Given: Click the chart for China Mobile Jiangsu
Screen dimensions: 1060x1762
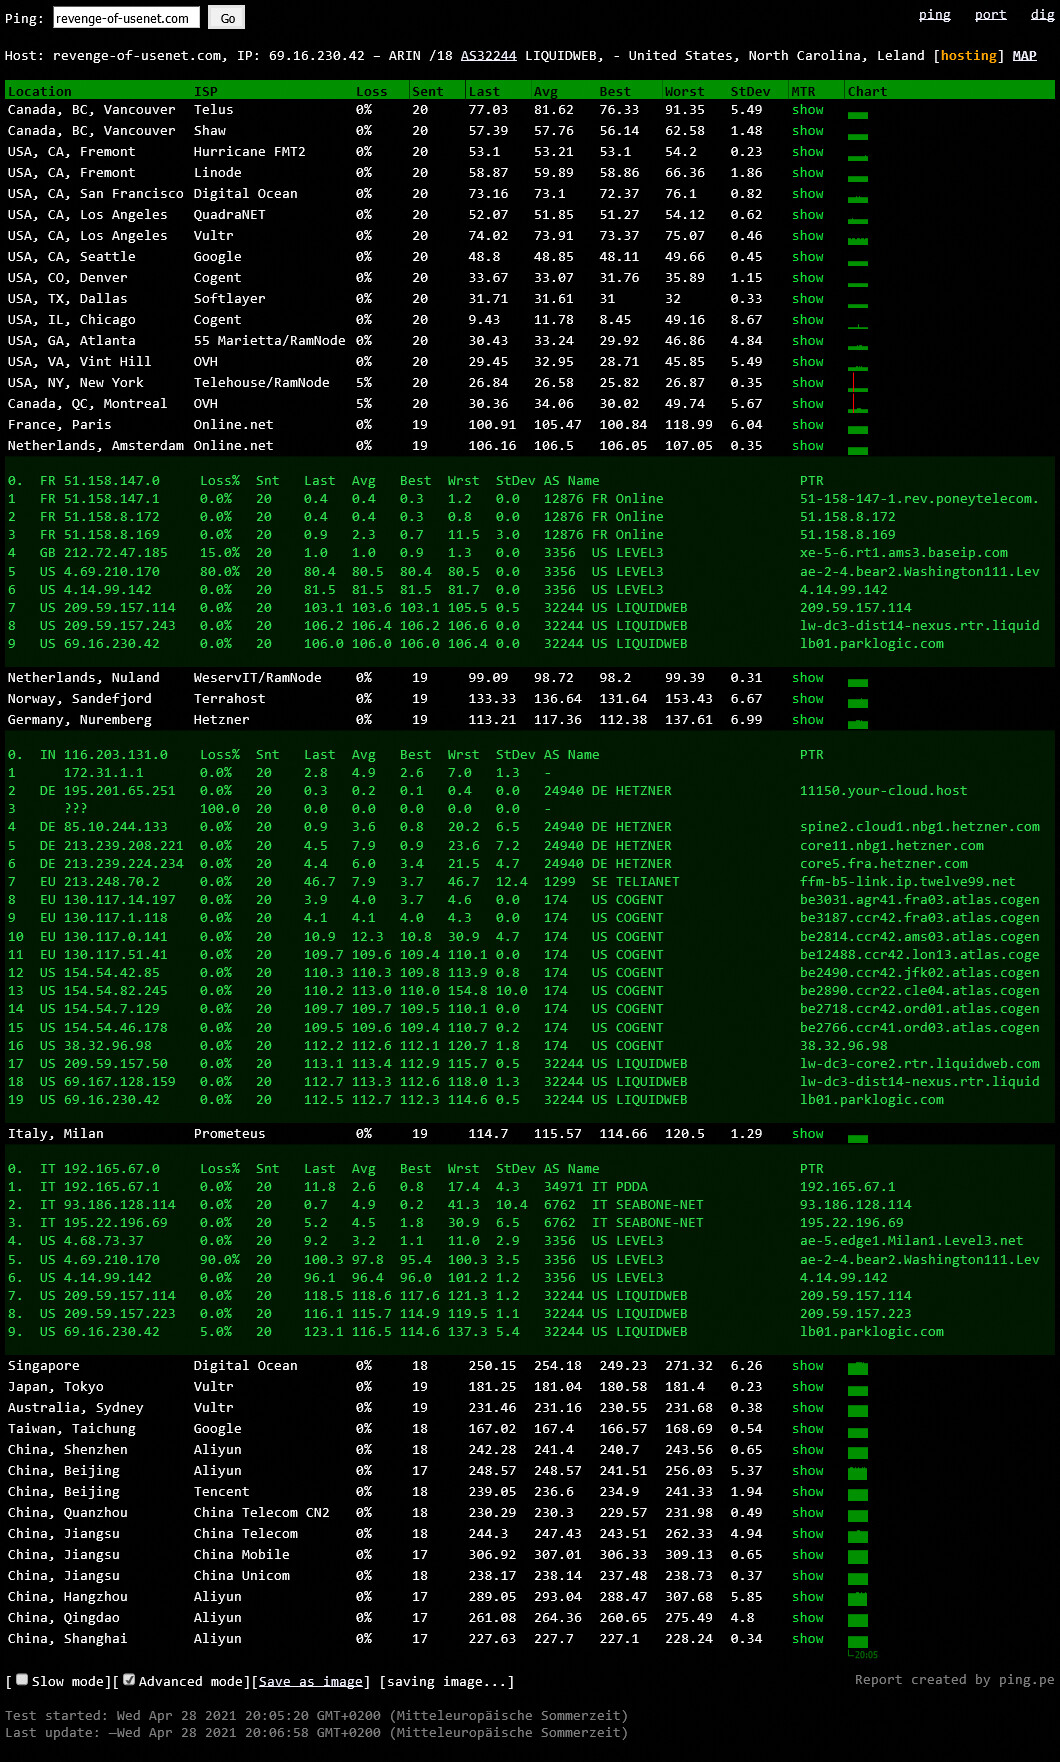Looking at the screenshot, I should pyautogui.click(x=857, y=1557).
